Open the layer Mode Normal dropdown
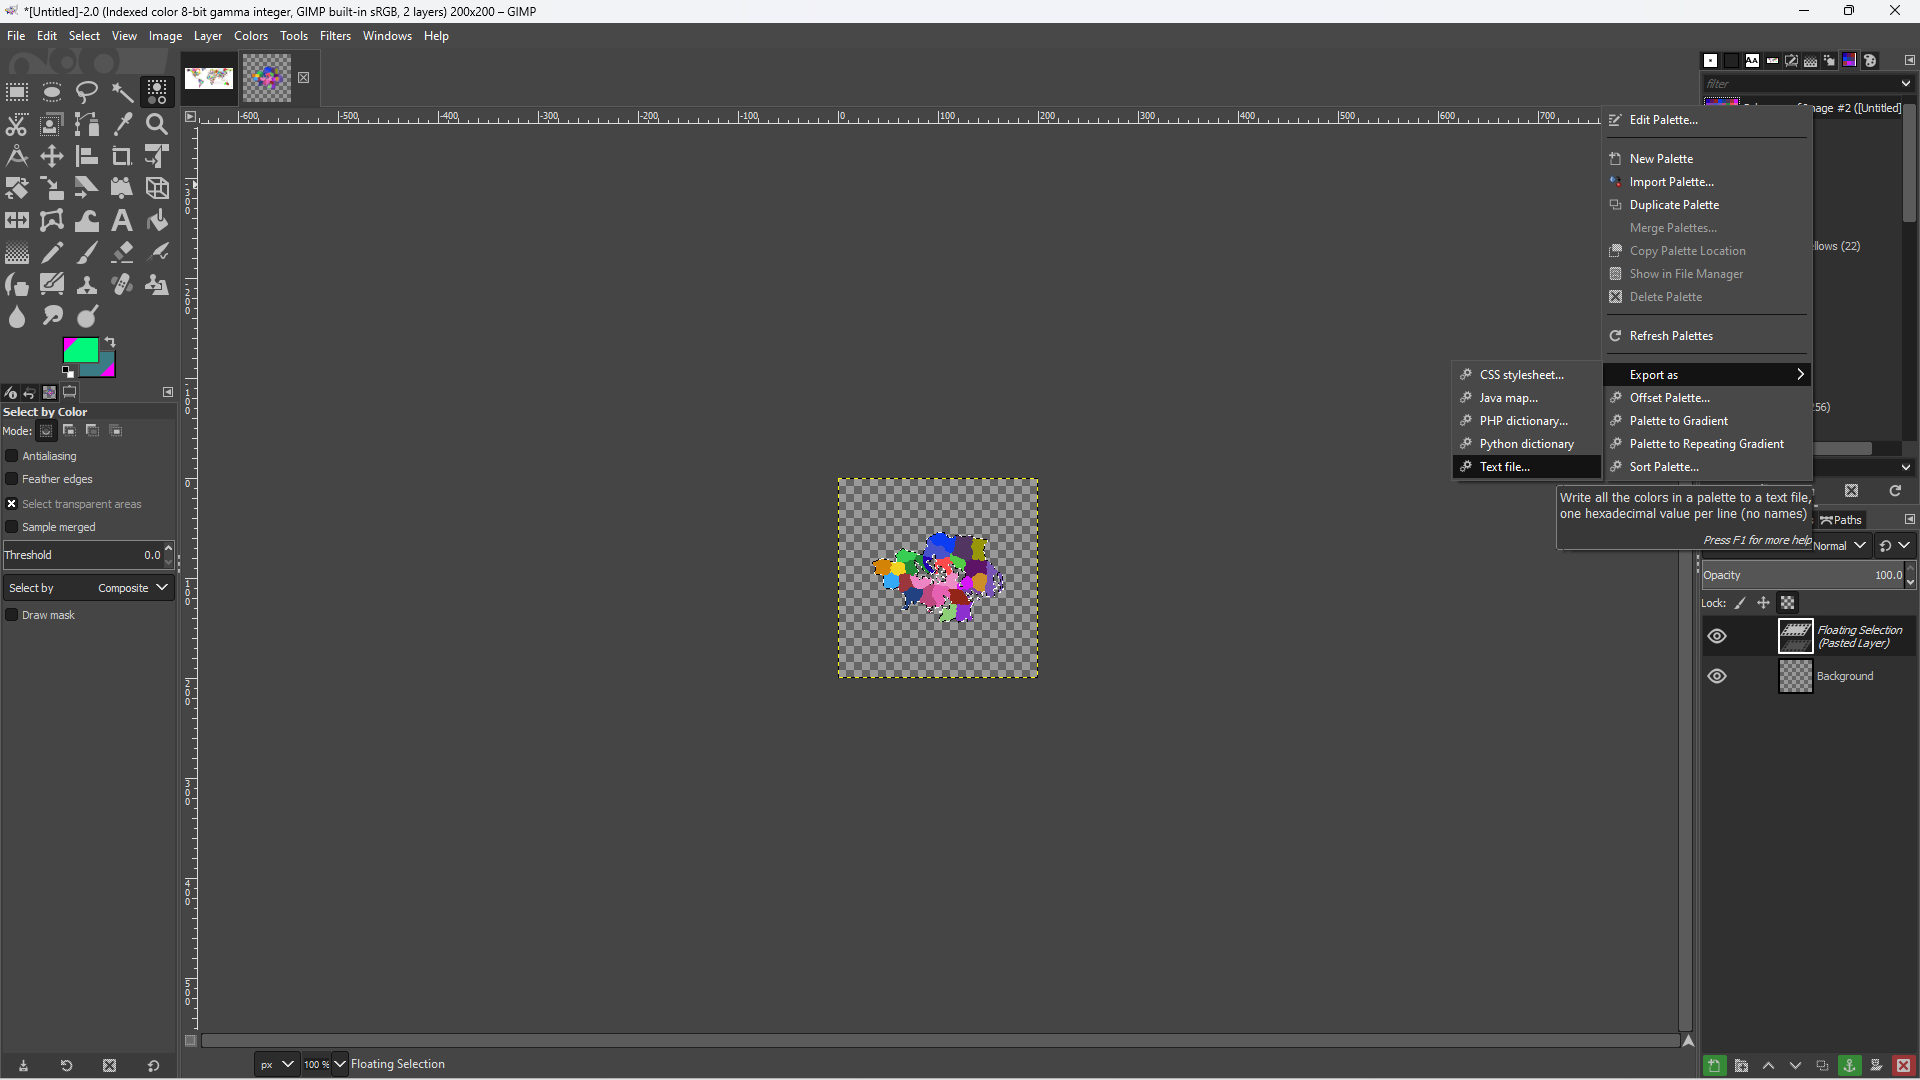The height and width of the screenshot is (1080, 1920). click(1840, 546)
